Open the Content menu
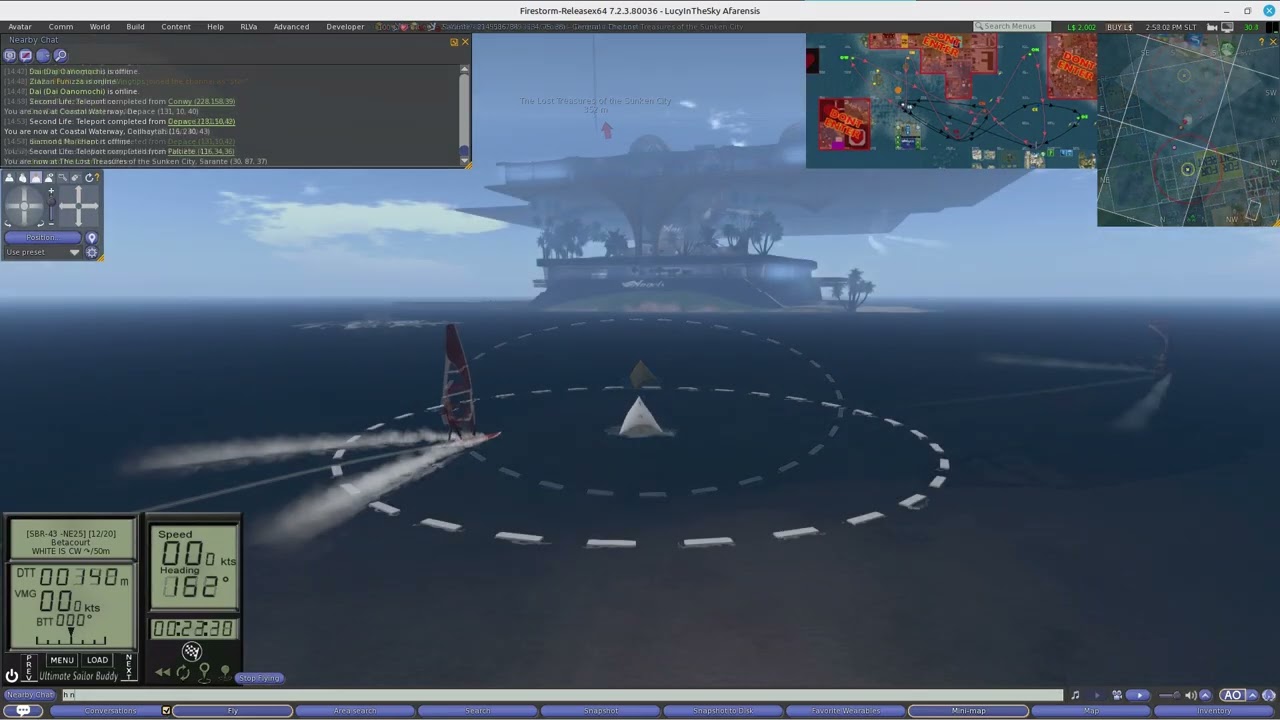 (176, 27)
